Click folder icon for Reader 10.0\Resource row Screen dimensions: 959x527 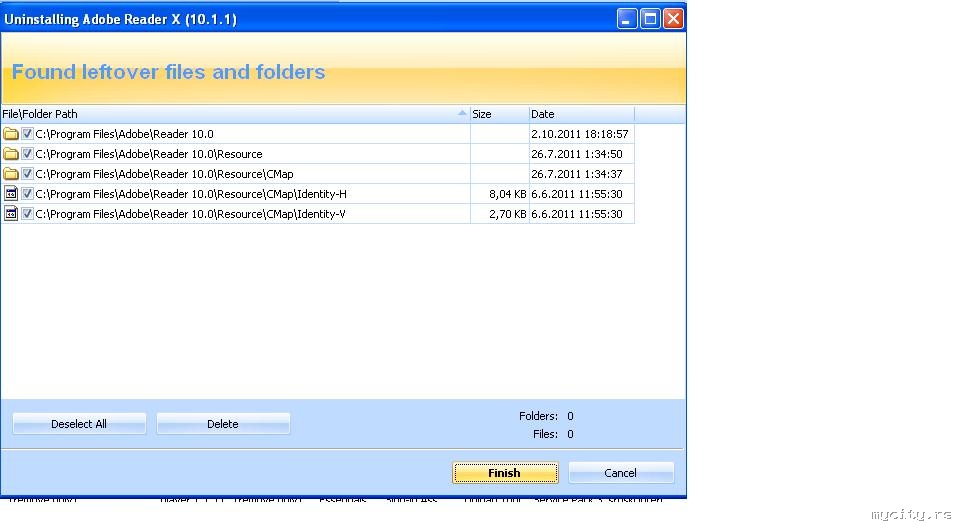[10, 154]
